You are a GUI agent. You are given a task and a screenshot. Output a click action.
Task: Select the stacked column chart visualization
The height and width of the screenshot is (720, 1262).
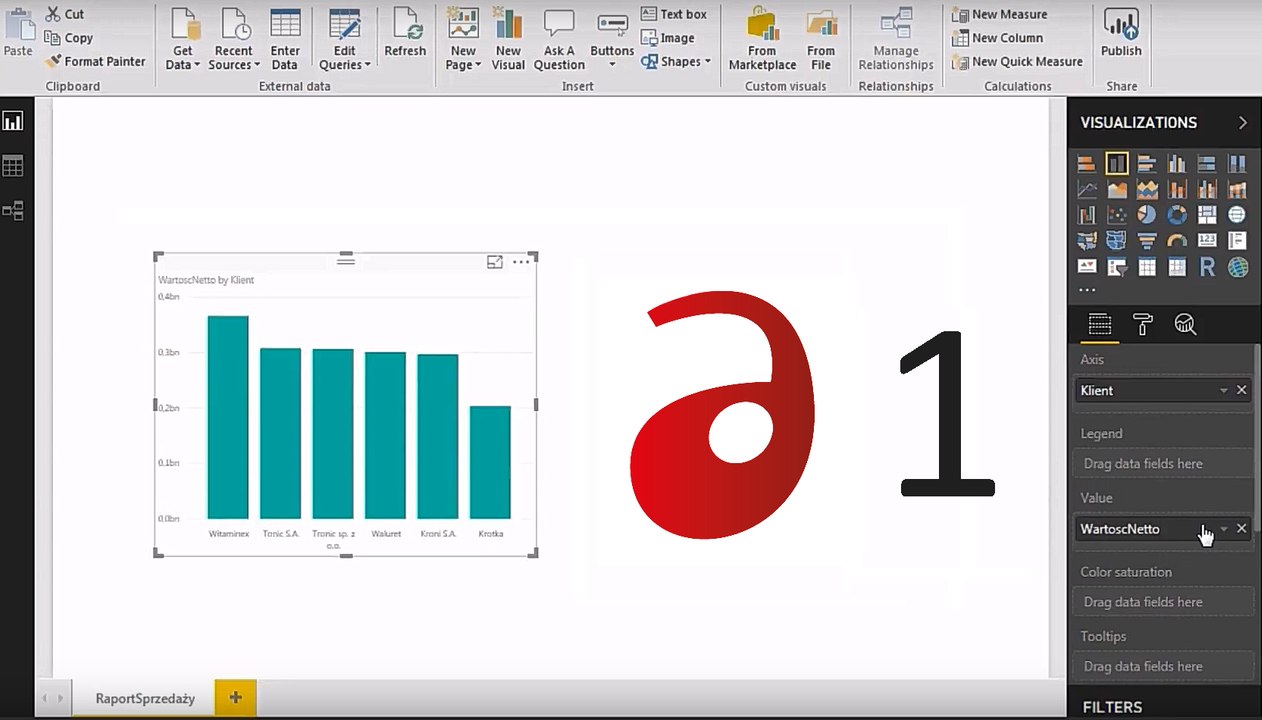pos(1117,164)
